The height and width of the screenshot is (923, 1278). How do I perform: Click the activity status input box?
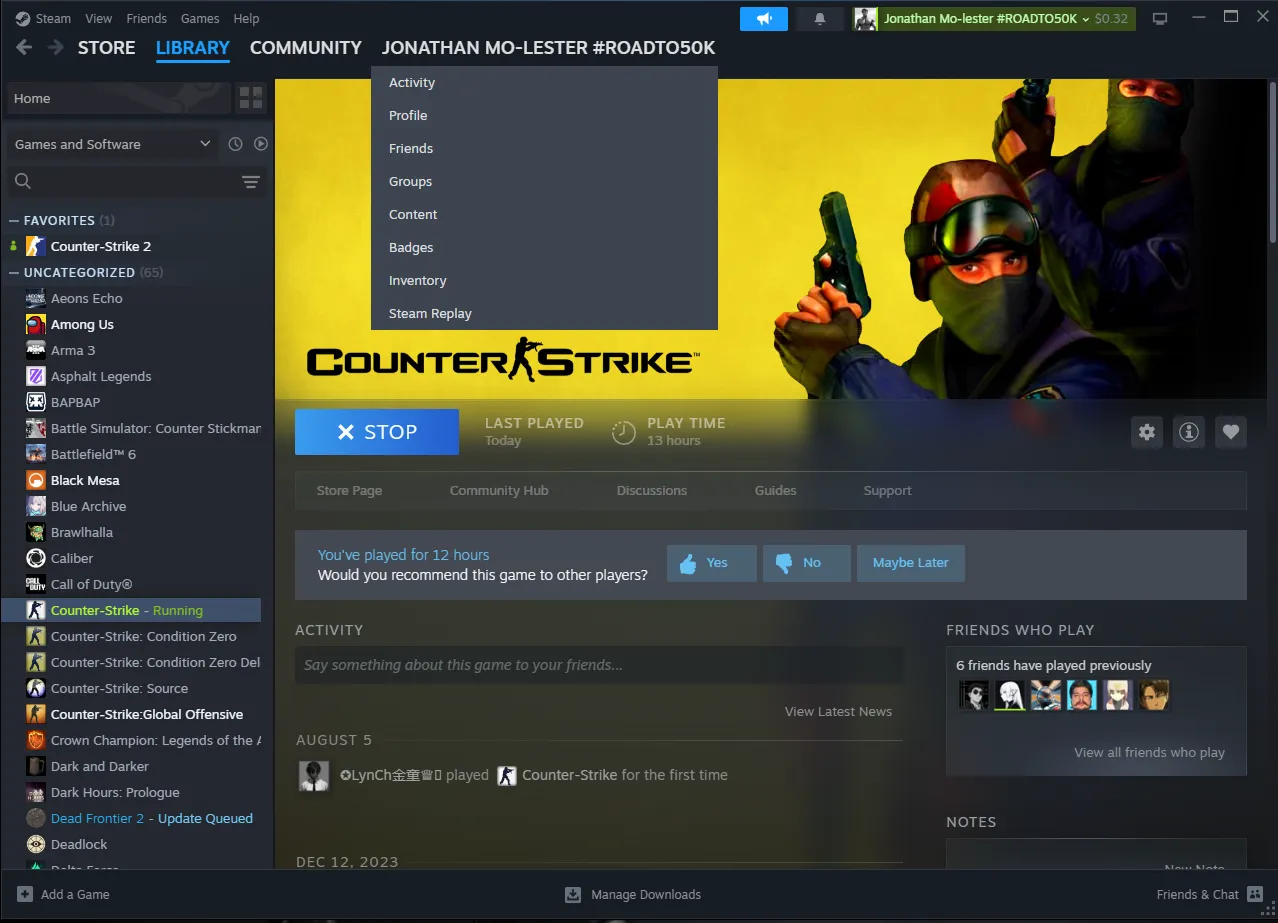point(599,665)
